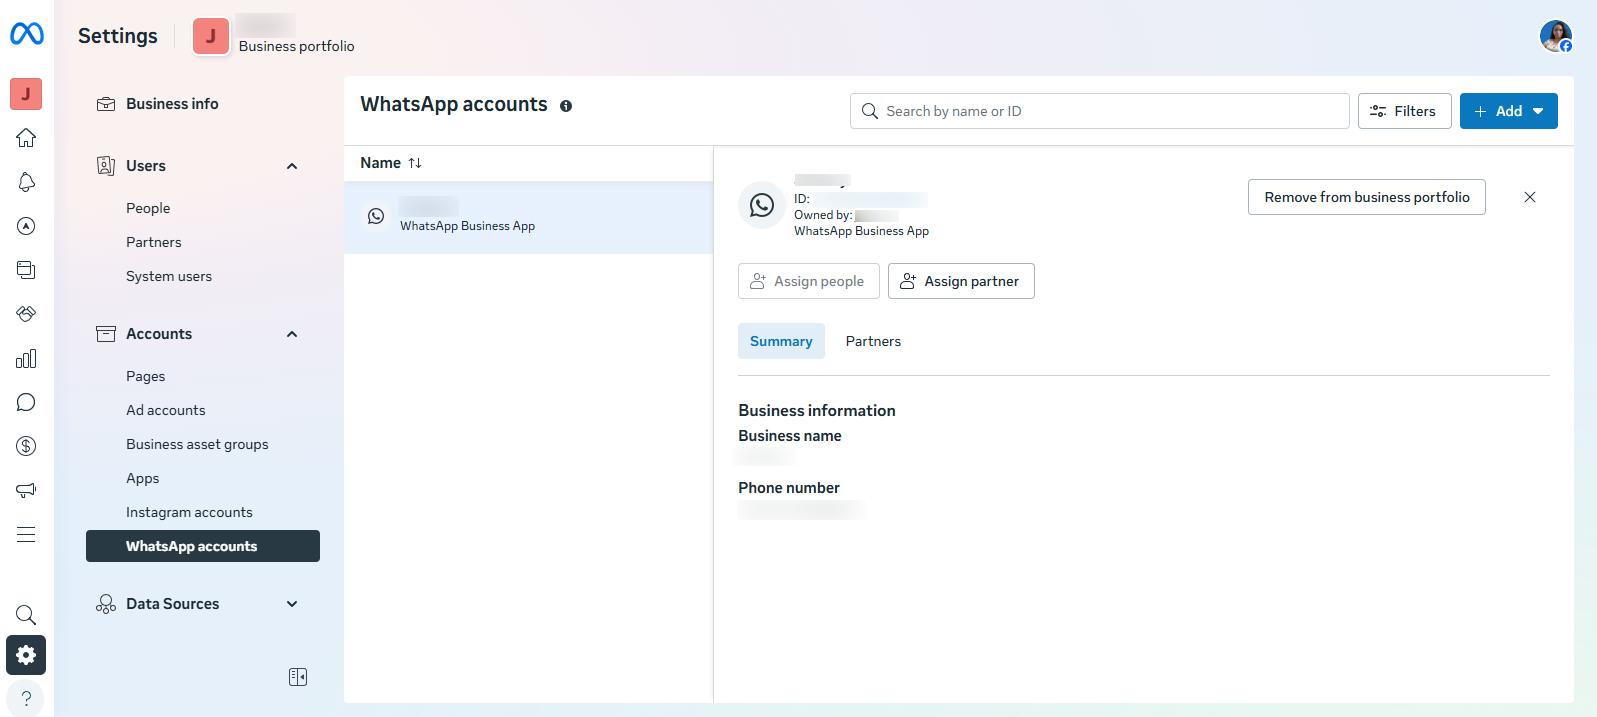Open Instagram accounts
The height and width of the screenshot is (717, 1597).
[x=189, y=512]
